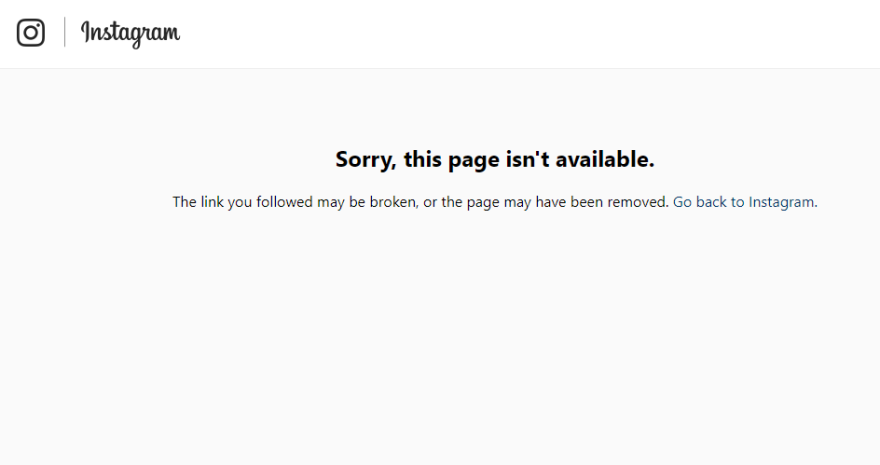The height and width of the screenshot is (465, 880).
Task: Click the divider between camera icon and wordmark
Action: pos(65,32)
